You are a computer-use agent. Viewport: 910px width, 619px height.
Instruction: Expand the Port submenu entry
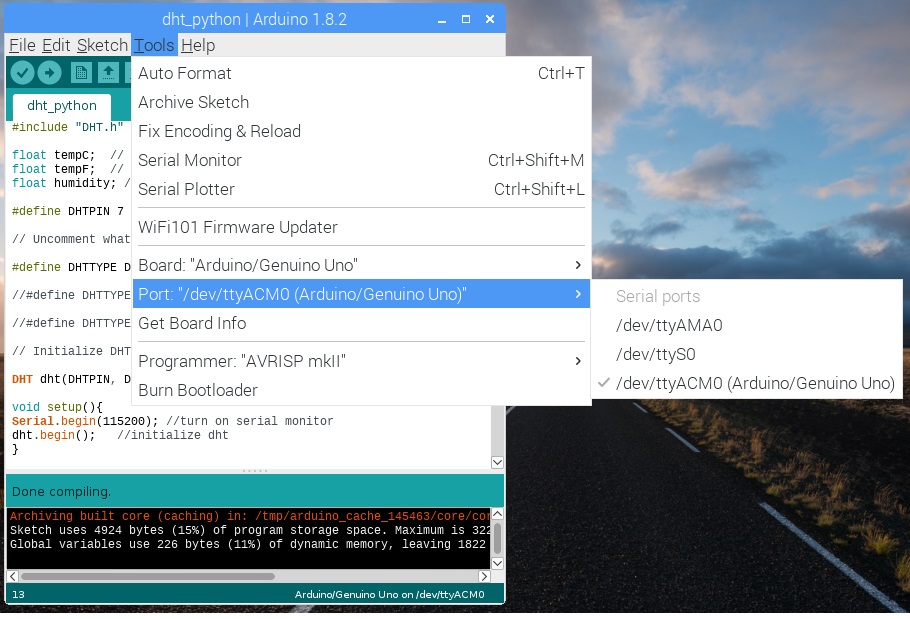tap(361, 294)
